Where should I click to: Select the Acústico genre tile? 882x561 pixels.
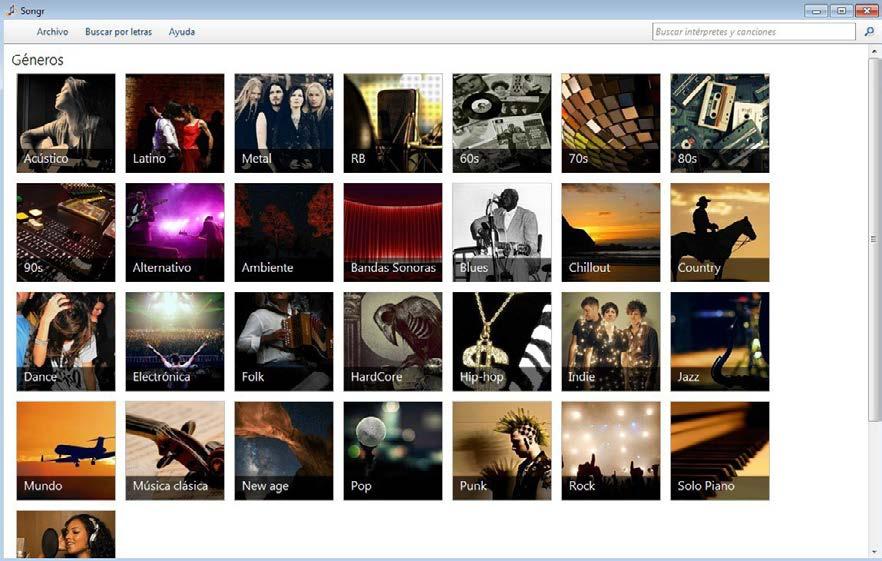[66, 123]
